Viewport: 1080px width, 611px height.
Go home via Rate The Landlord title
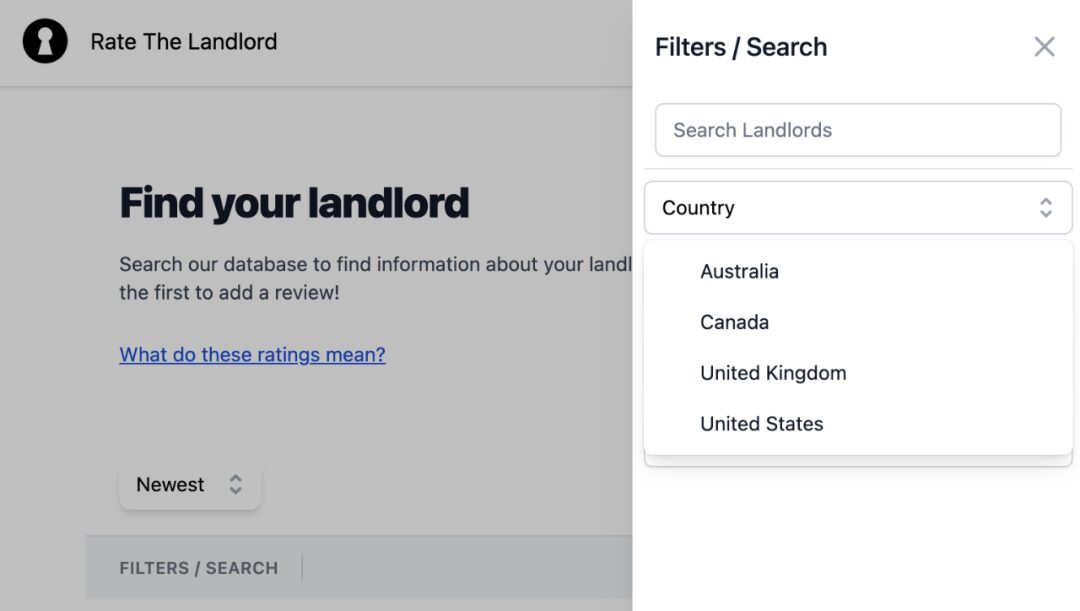pos(184,41)
